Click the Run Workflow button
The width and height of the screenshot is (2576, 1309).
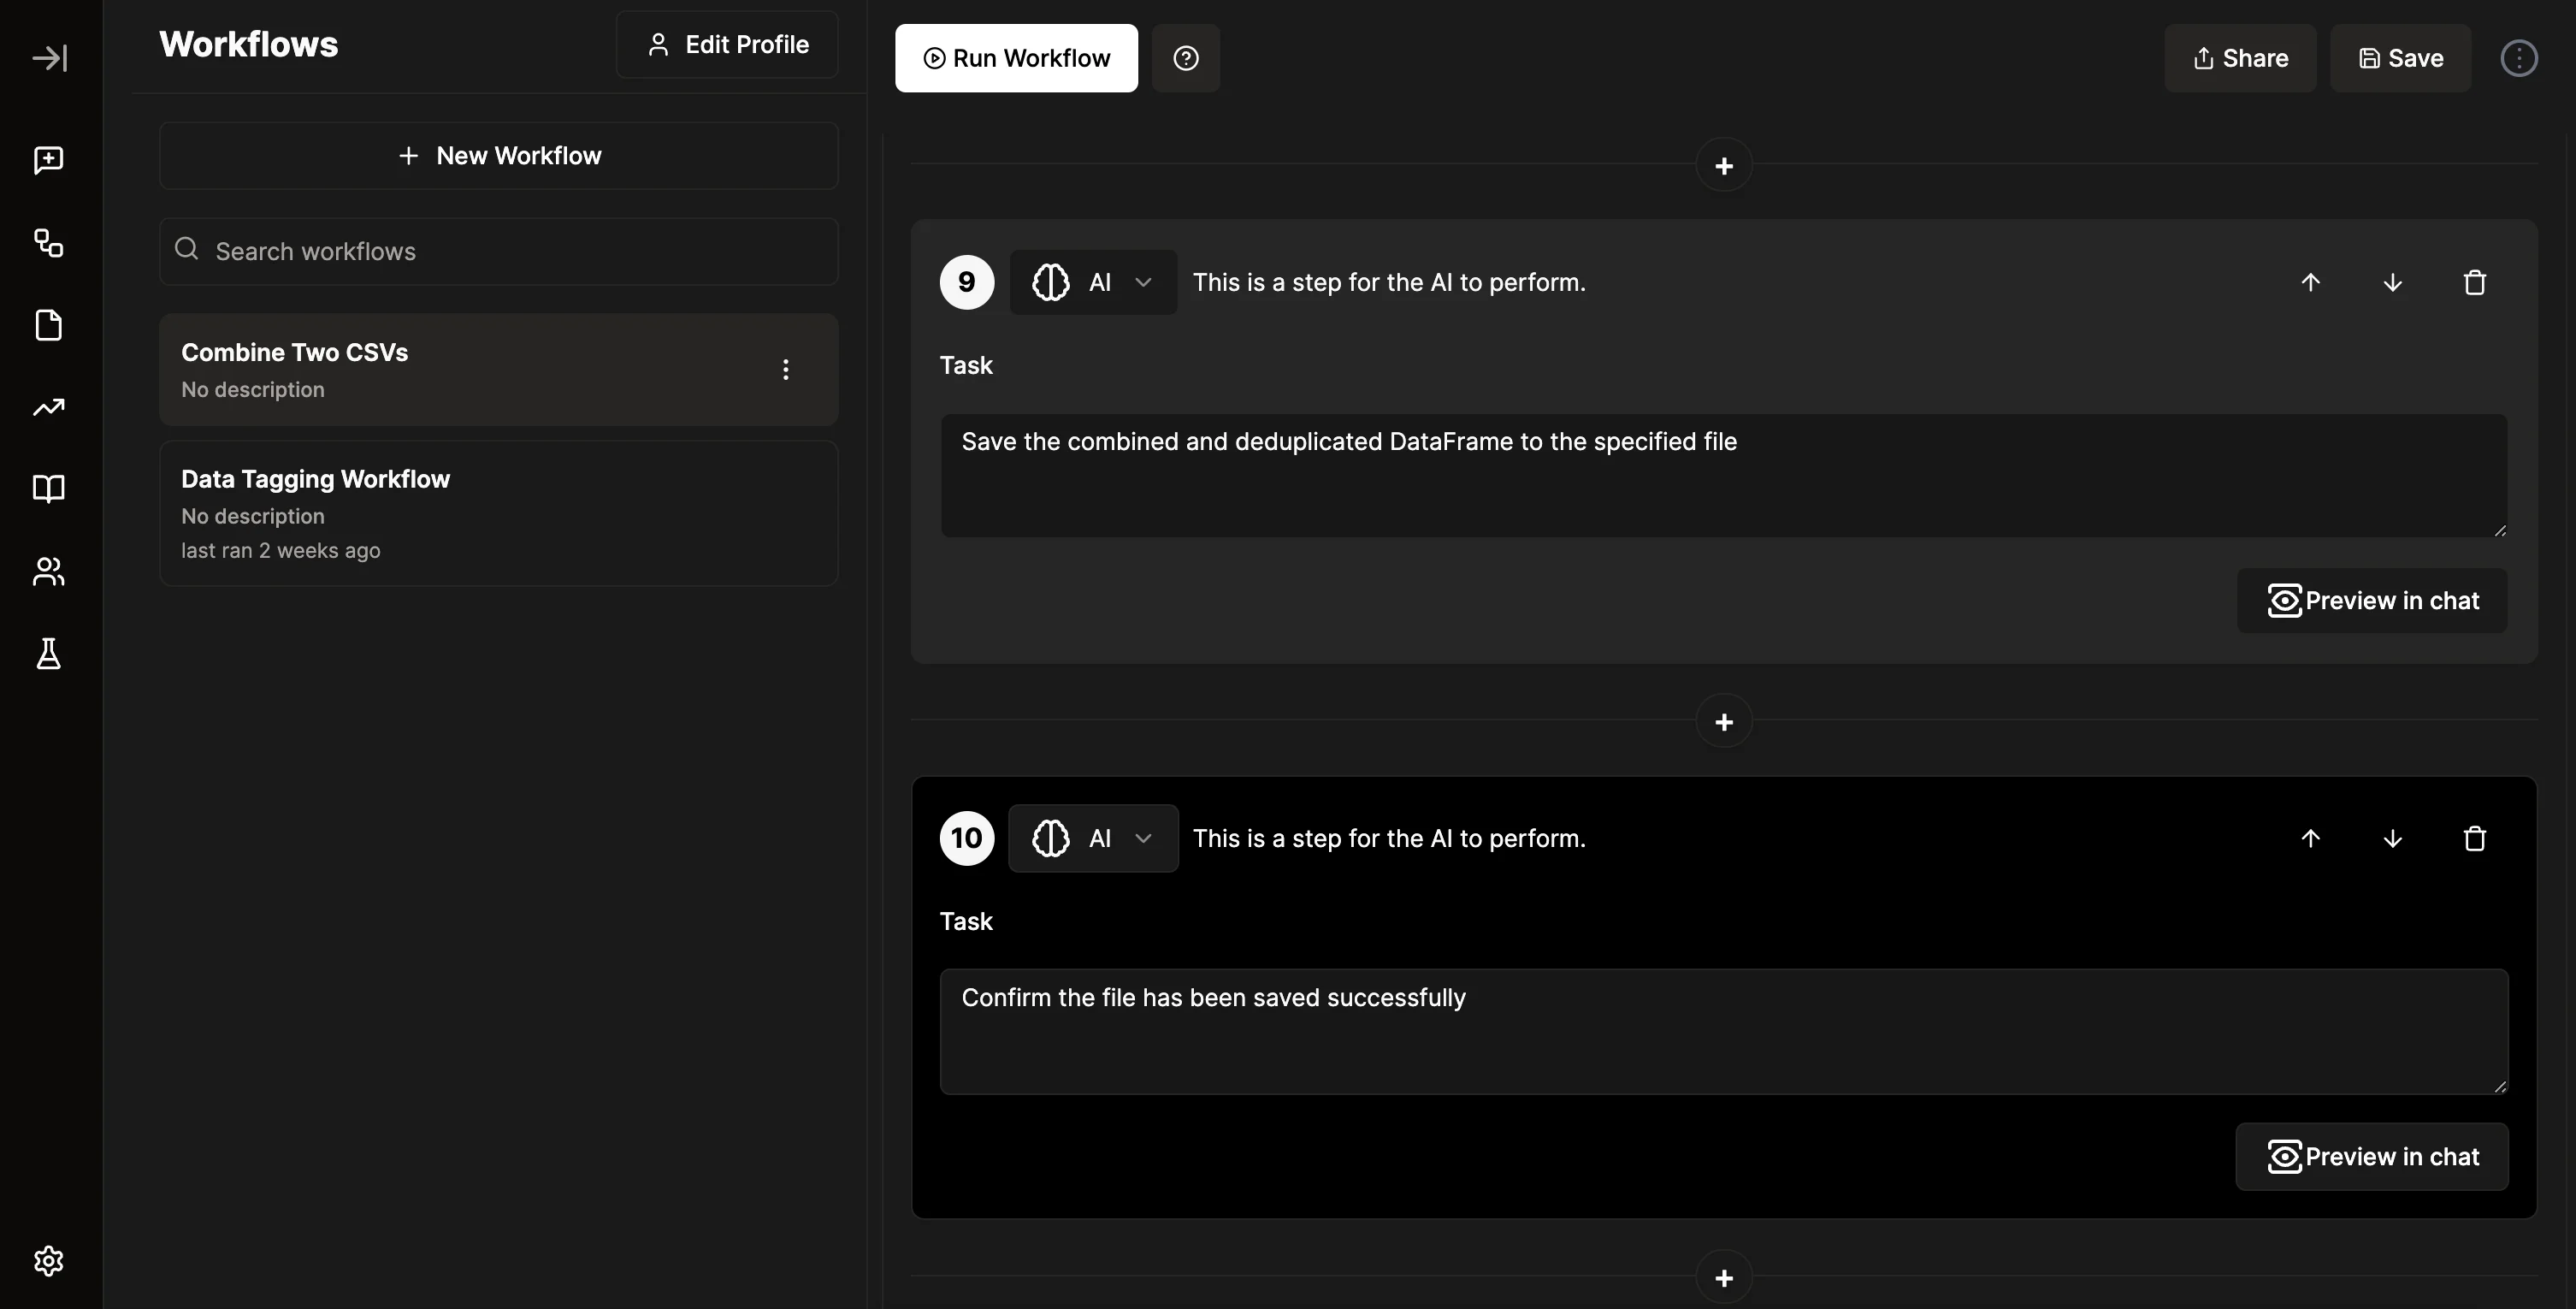coord(1016,58)
